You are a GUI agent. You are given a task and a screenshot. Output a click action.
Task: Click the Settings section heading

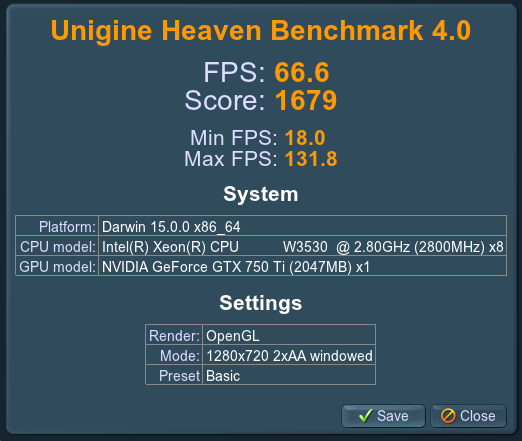(261, 303)
